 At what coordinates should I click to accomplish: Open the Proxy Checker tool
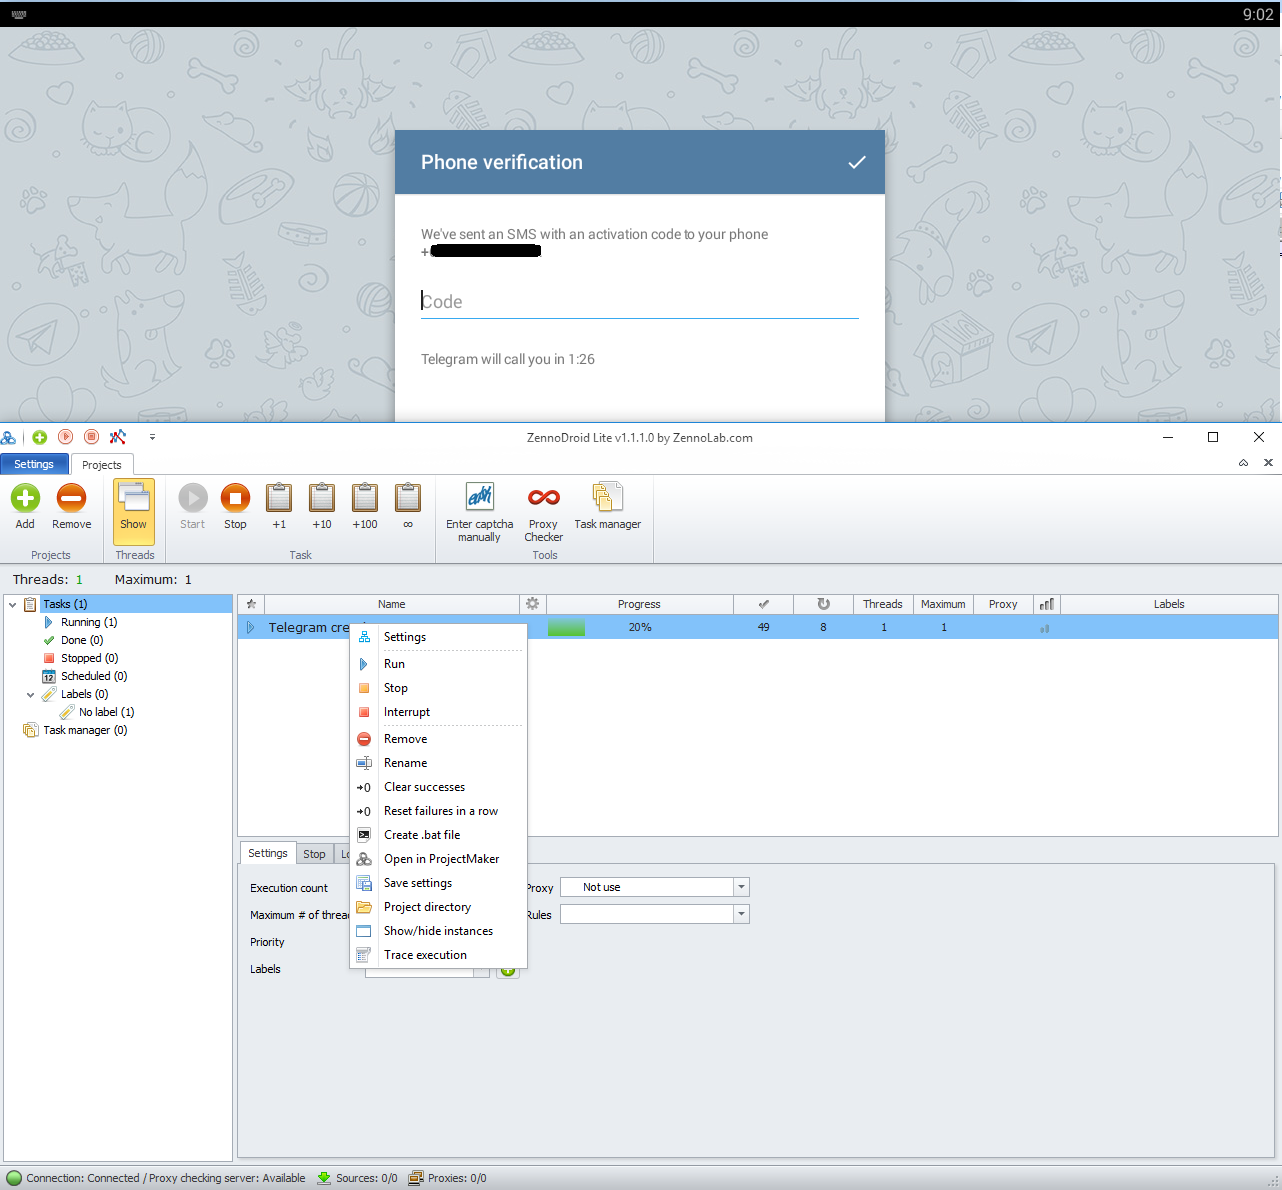pos(543,512)
